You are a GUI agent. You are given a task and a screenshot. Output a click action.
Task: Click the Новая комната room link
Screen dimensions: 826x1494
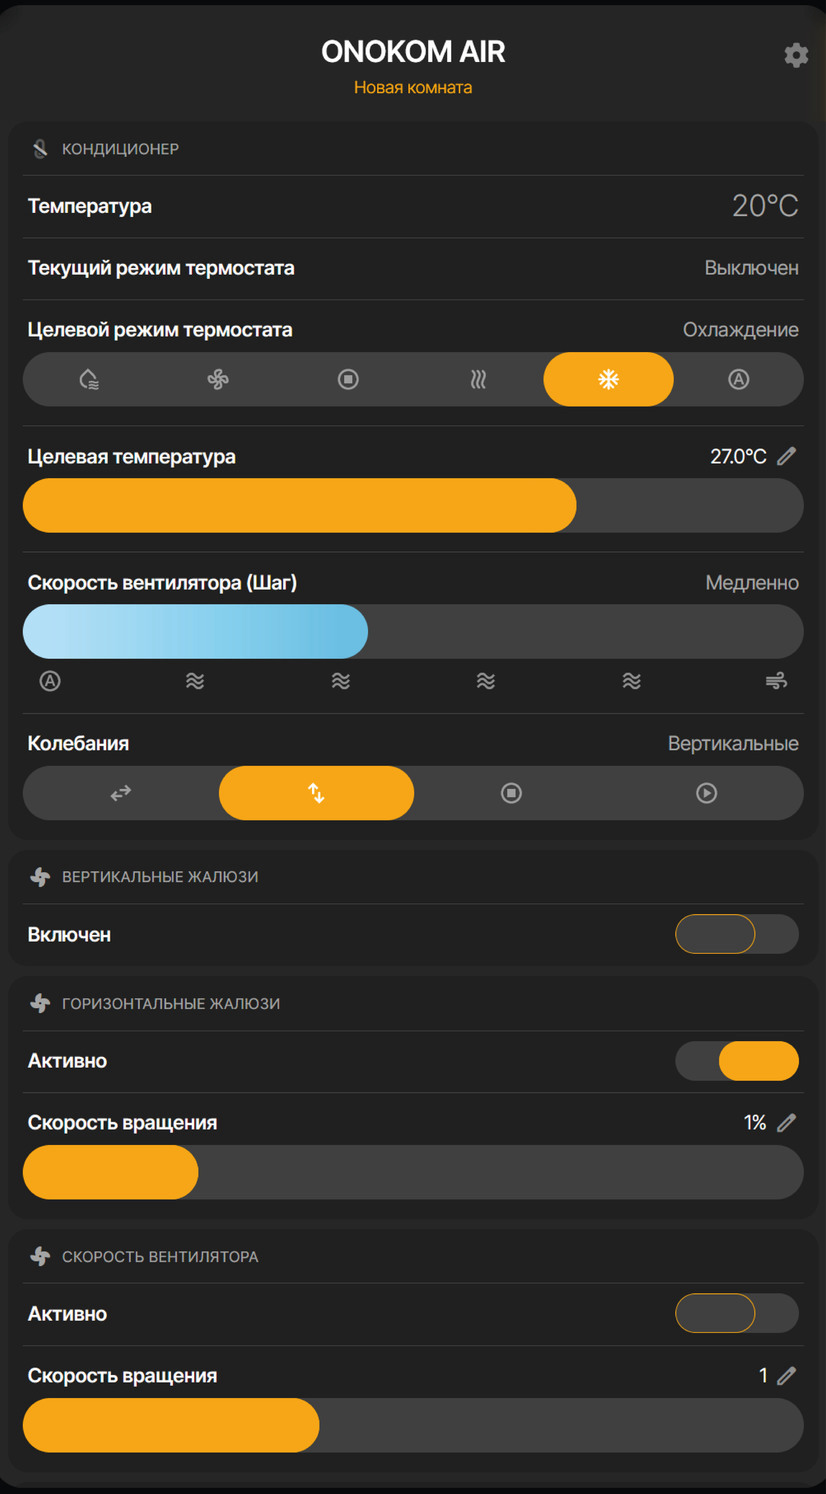pyautogui.click(x=413, y=87)
